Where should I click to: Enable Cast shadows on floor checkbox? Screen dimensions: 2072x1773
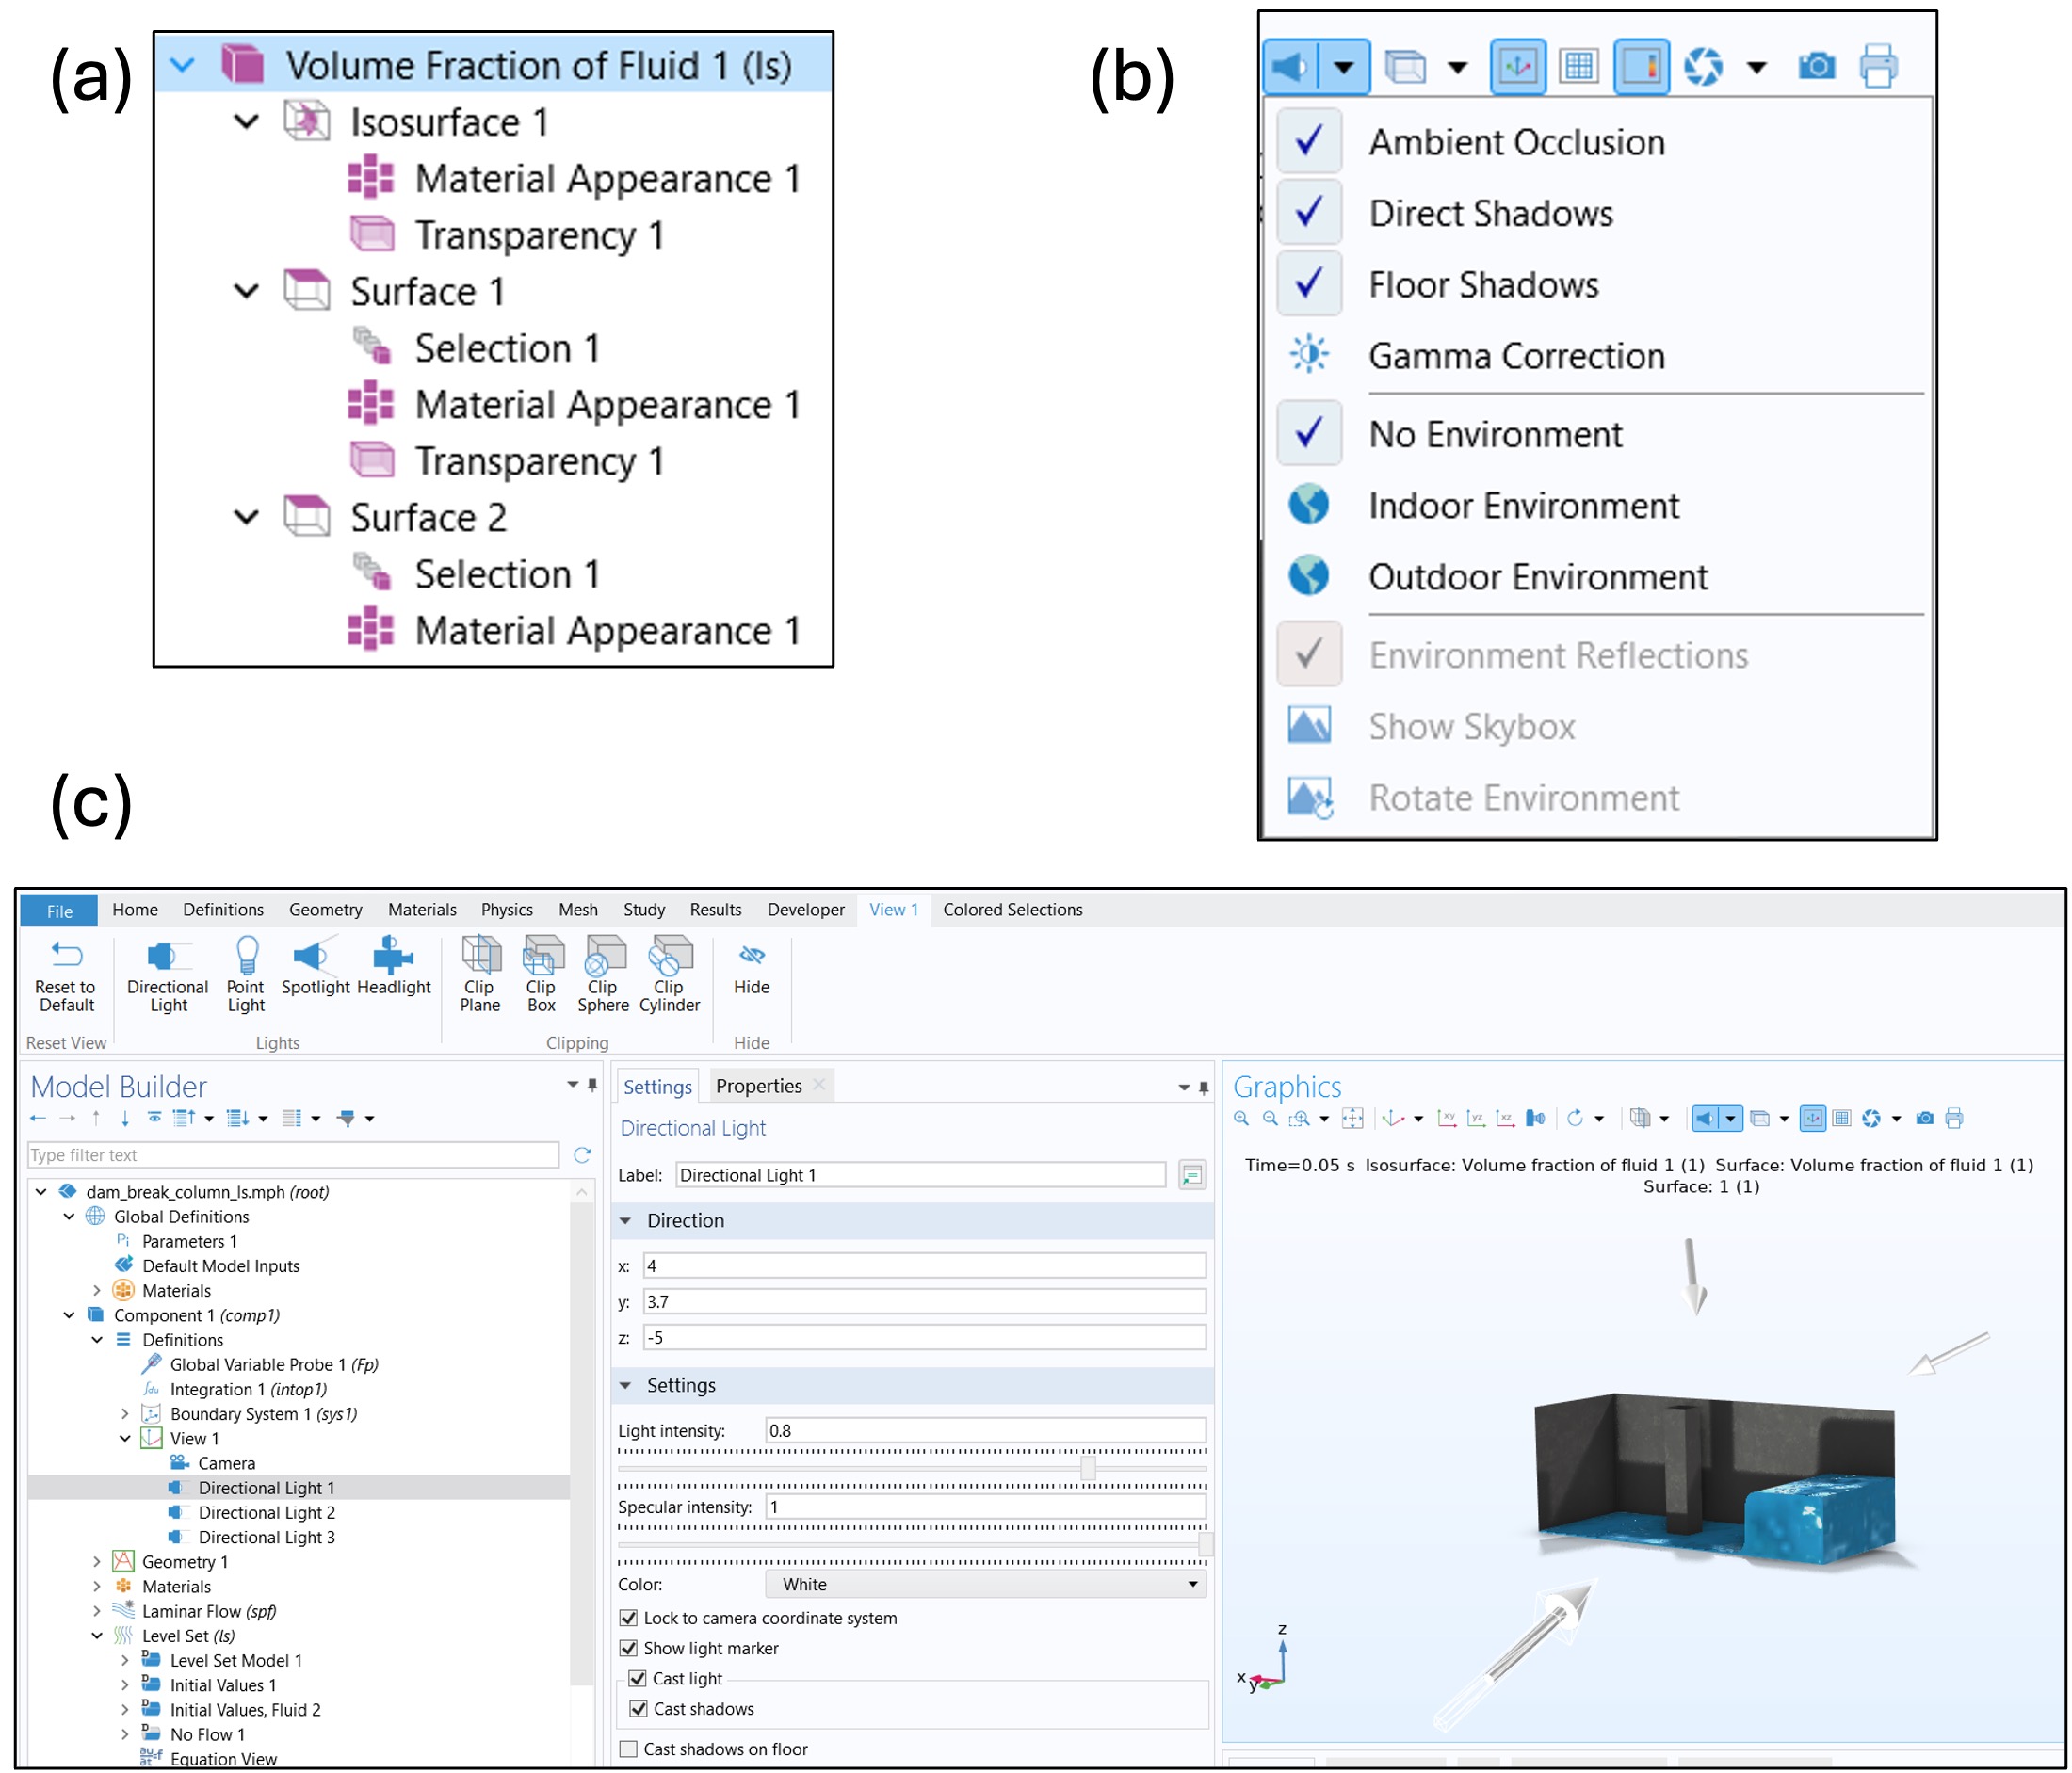(x=629, y=1749)
